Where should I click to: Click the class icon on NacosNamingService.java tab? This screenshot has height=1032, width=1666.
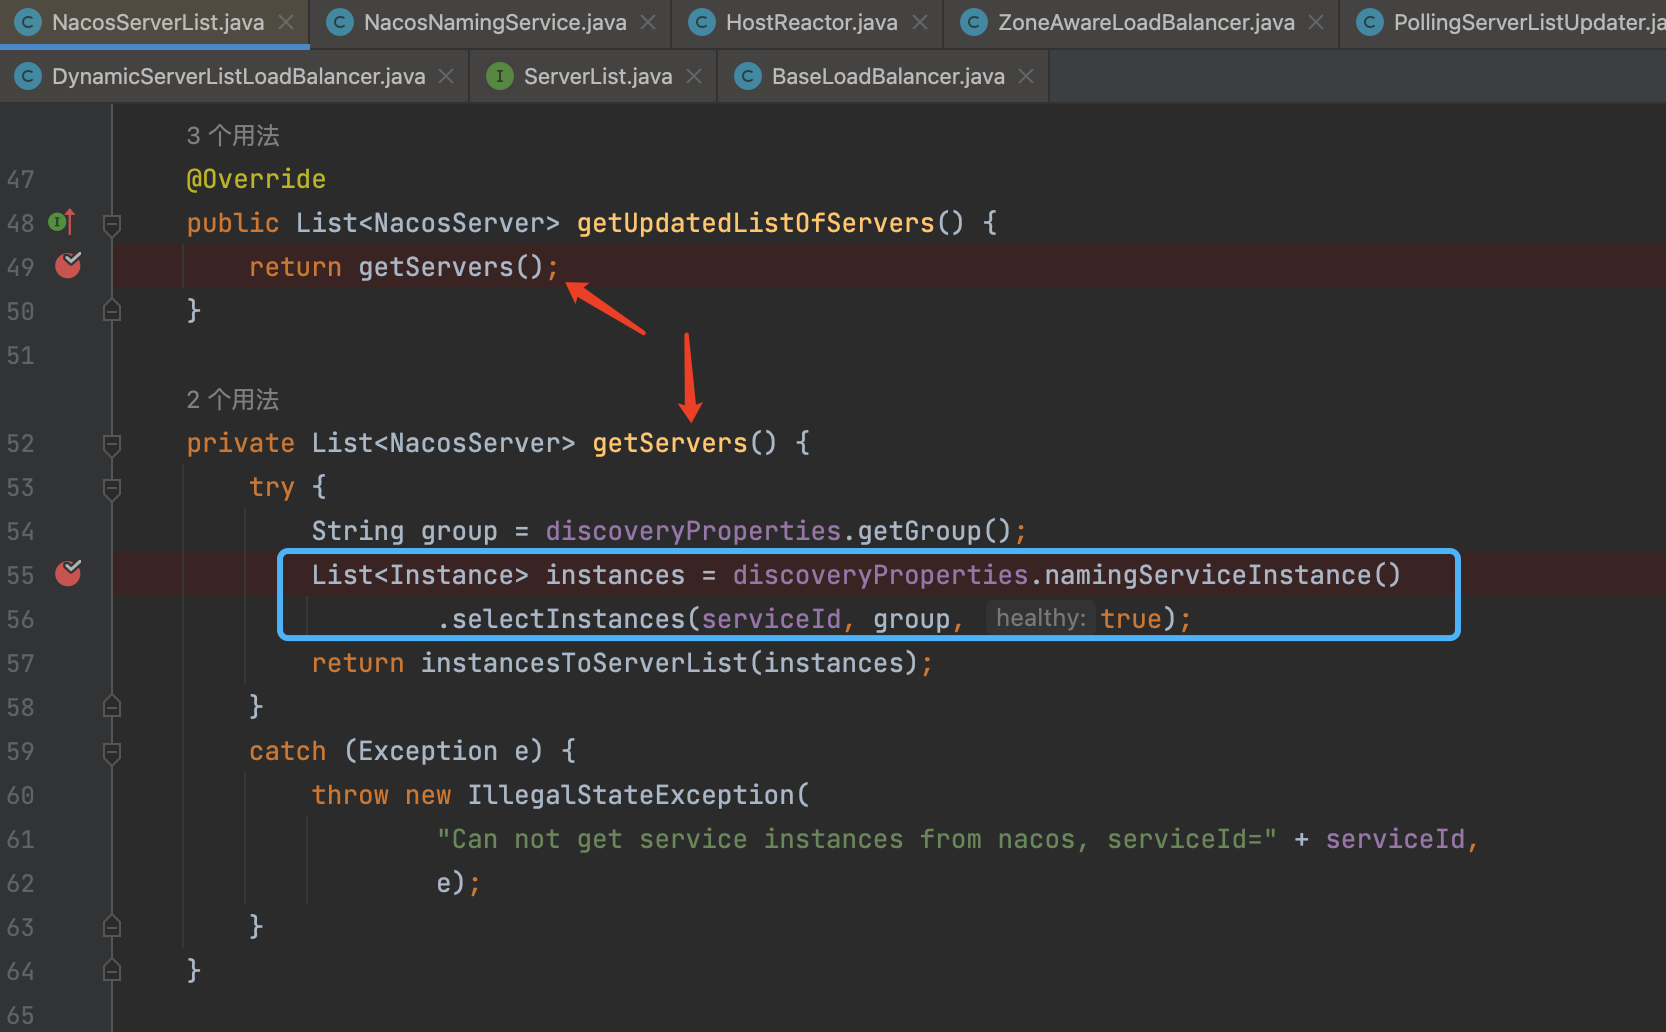[x=340, y=22]
